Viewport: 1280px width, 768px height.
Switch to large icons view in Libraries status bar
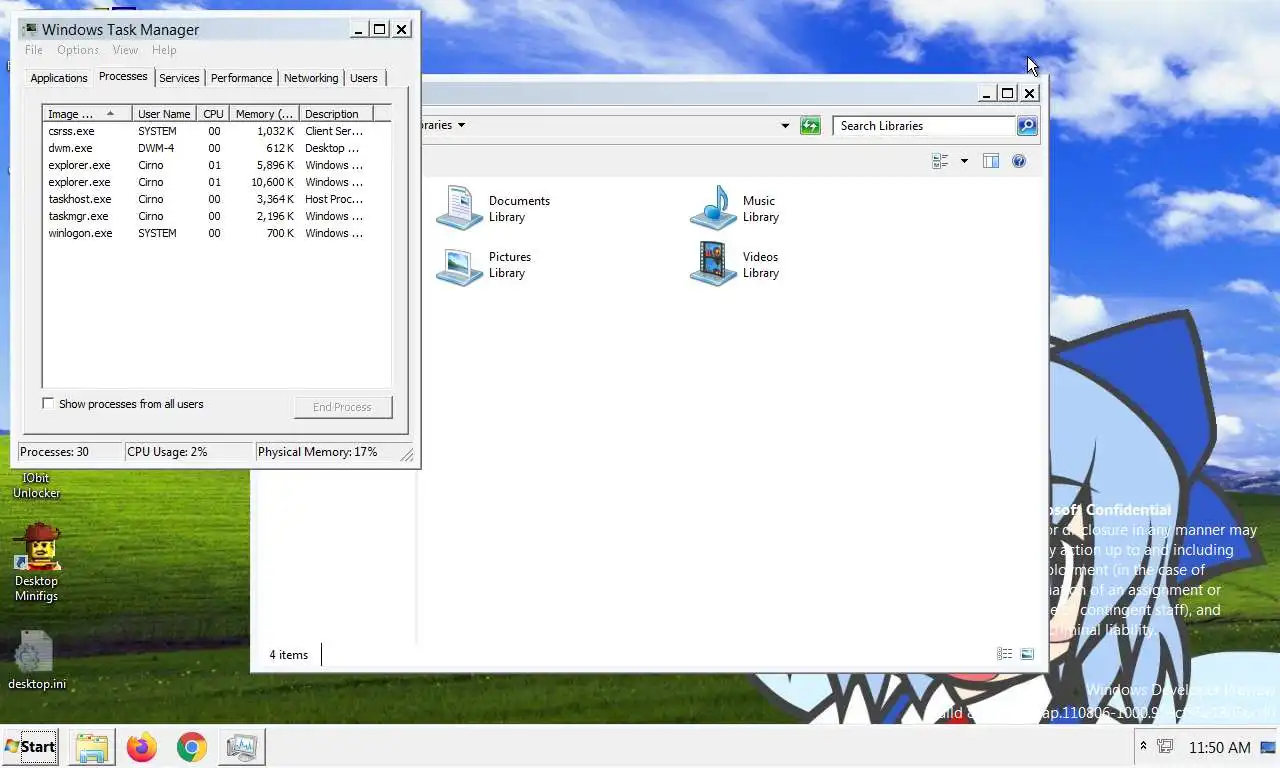click(x=1027, y=654)
